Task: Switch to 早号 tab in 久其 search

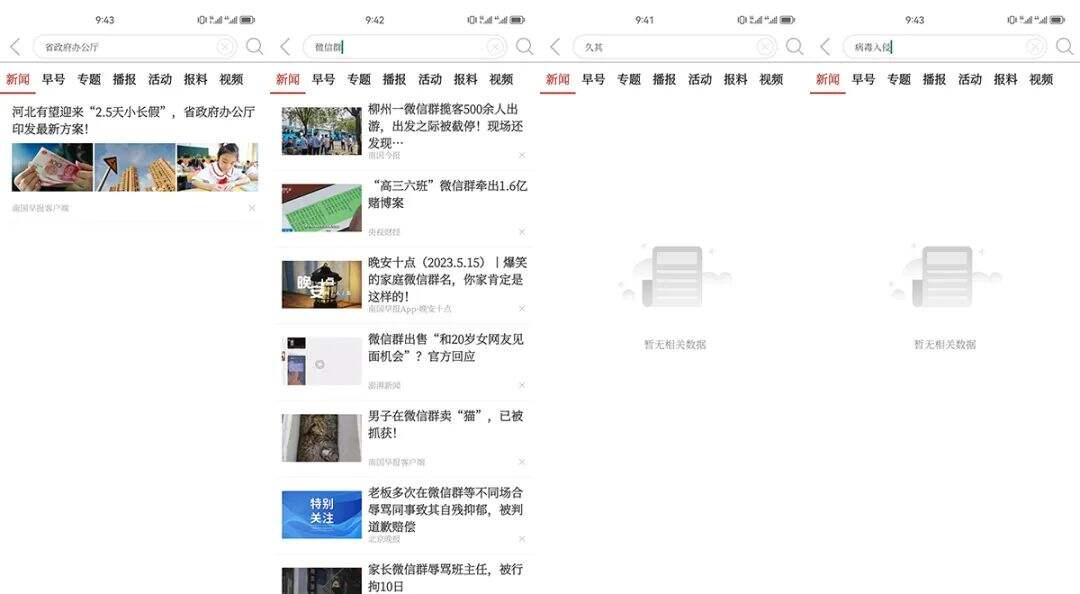Action: tap(593, 79)
